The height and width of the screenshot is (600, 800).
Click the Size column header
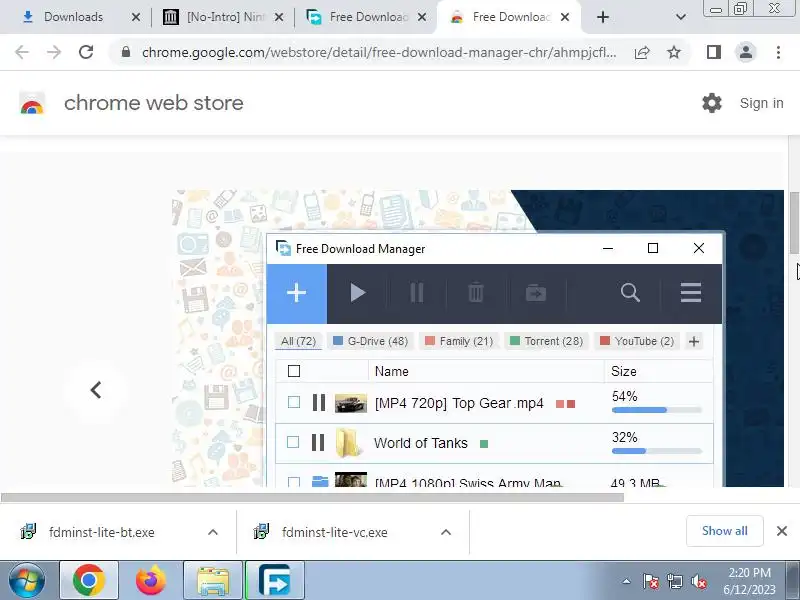tap(623, 371)
